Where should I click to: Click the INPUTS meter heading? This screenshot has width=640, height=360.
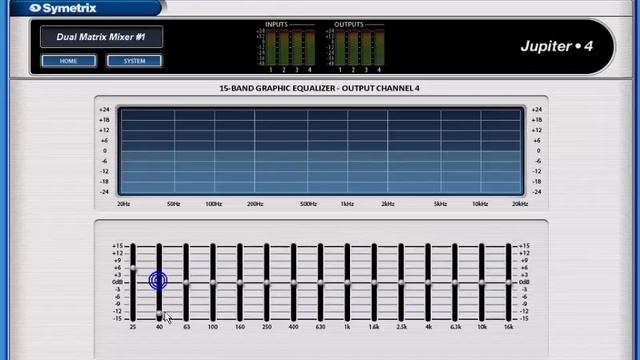(x=276, y=24)
